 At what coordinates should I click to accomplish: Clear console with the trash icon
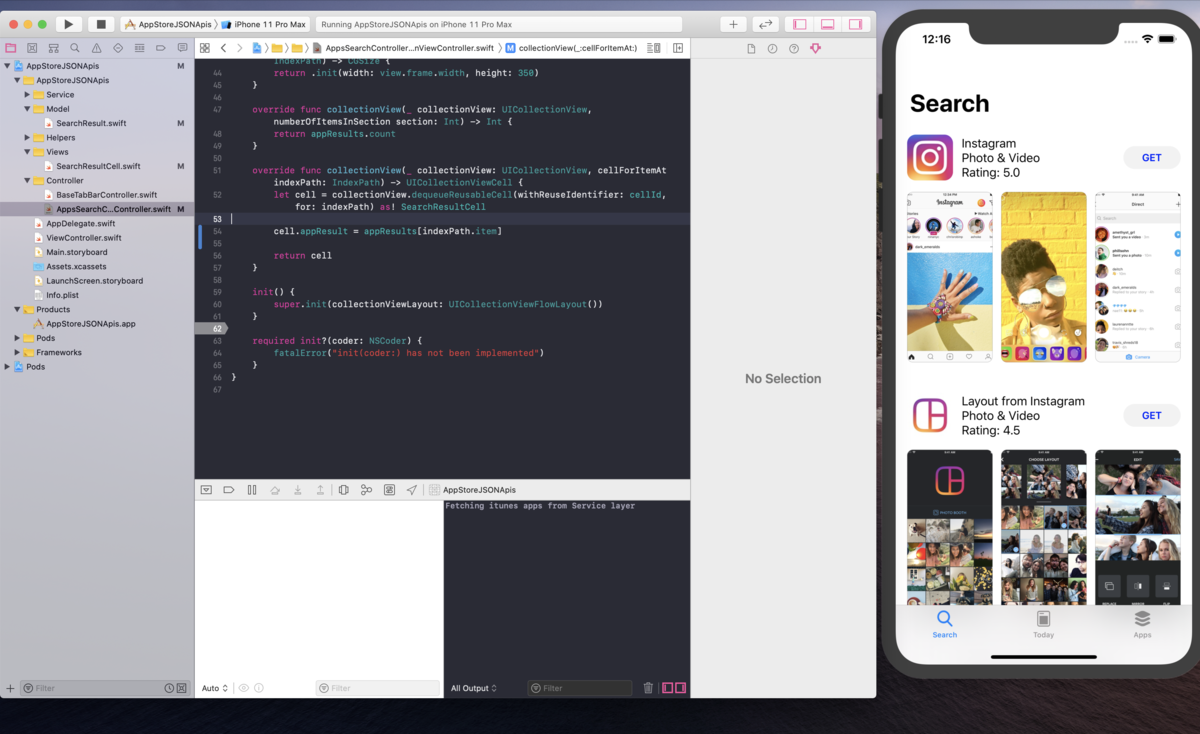click(648, 688)
